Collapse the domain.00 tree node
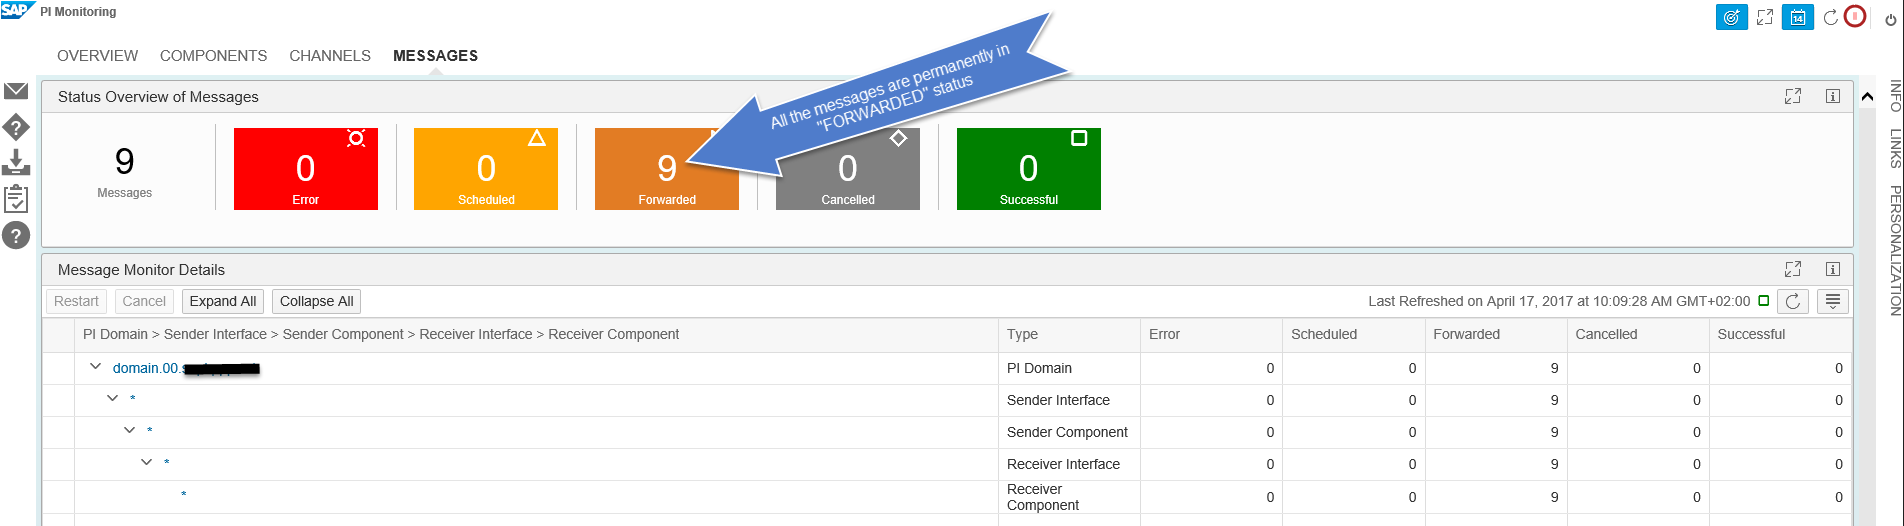1904x526 pixels. (x=96, y=367)
